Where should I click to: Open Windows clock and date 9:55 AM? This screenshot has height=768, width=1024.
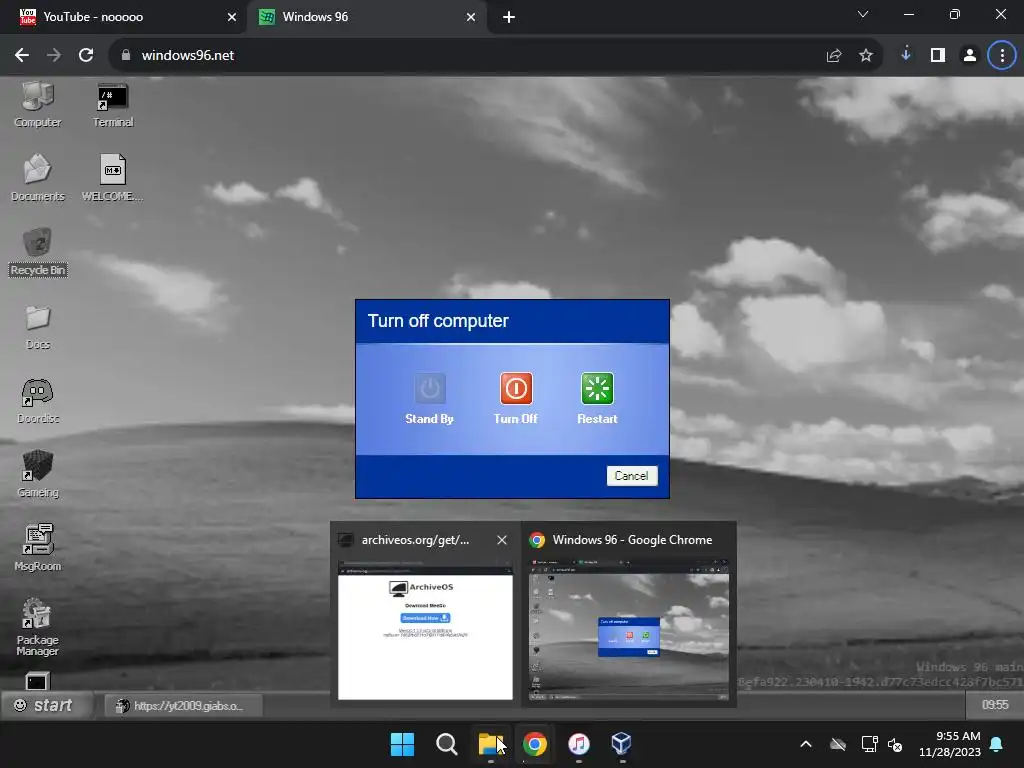coord(950,744)
